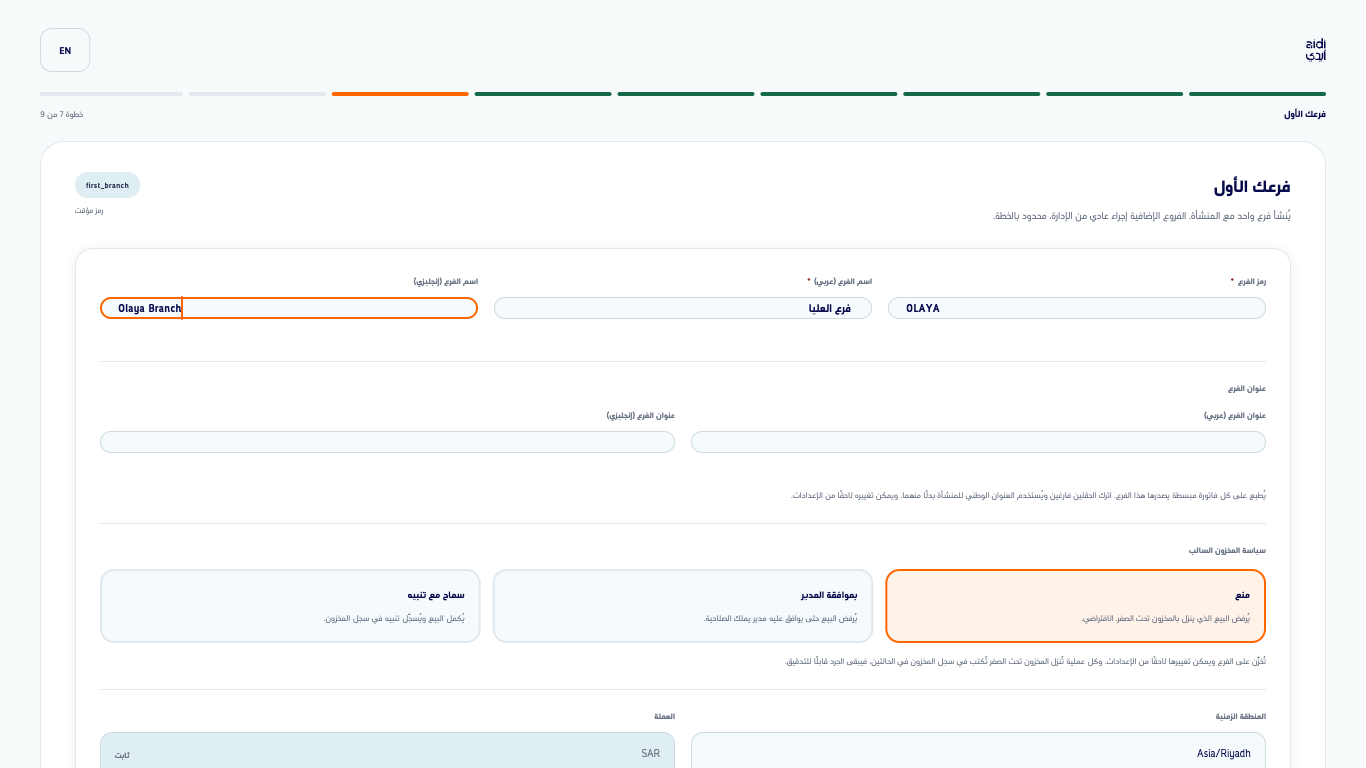Click the first_branch temporary code badge
Image resolution: width=1366 pixels, height=768 pixels.
click(x=107, y=185)
